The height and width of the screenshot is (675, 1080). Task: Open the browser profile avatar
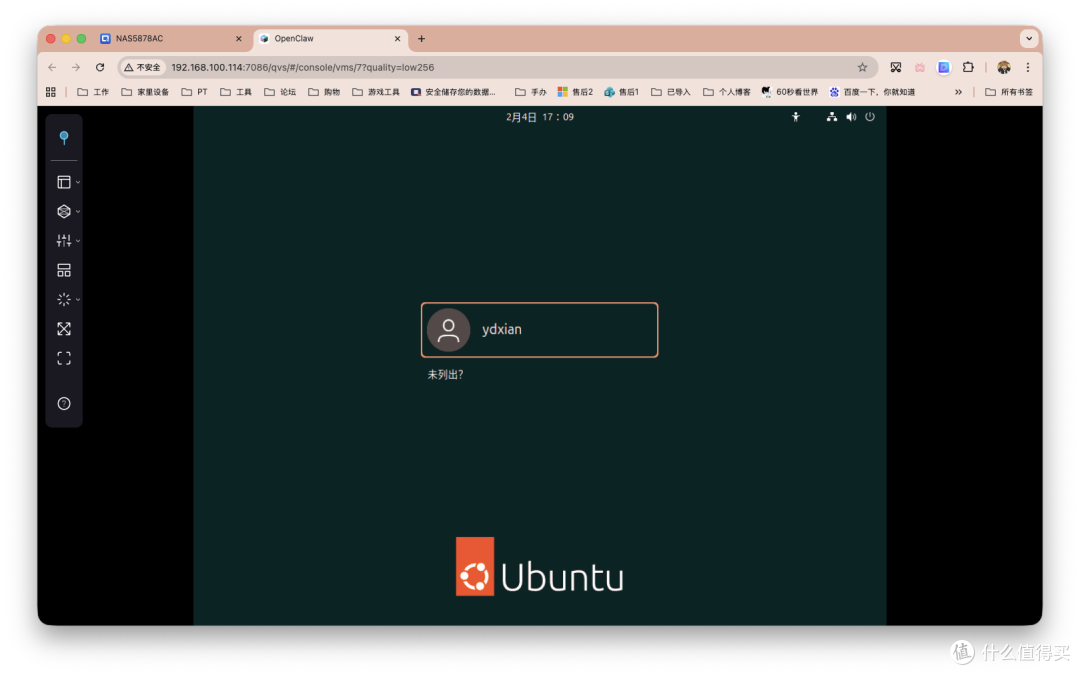(x=1004, y=68)
